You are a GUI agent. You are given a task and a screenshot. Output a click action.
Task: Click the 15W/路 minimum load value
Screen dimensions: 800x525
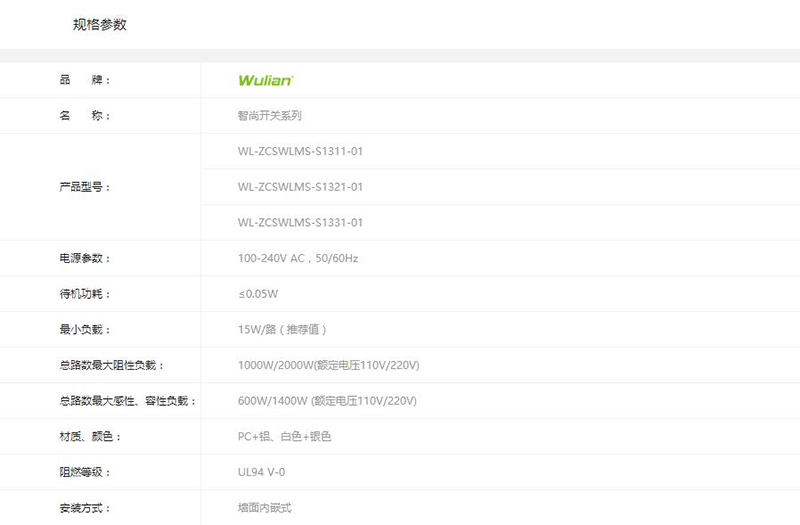click(x=282, y=329)
